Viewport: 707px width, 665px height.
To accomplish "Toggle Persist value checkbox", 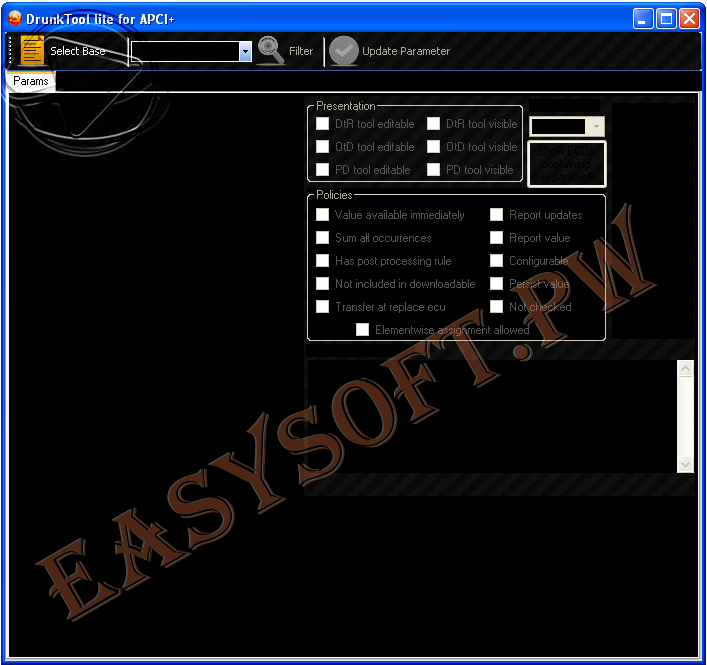I will 496,284.
